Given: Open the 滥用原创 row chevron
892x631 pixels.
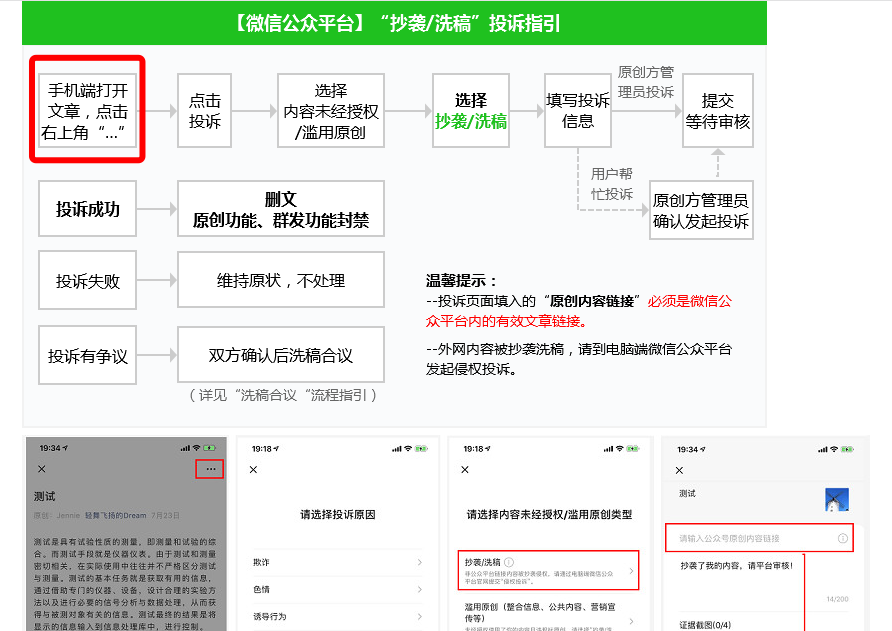Looking at the screenshot, I should point(631,621).
